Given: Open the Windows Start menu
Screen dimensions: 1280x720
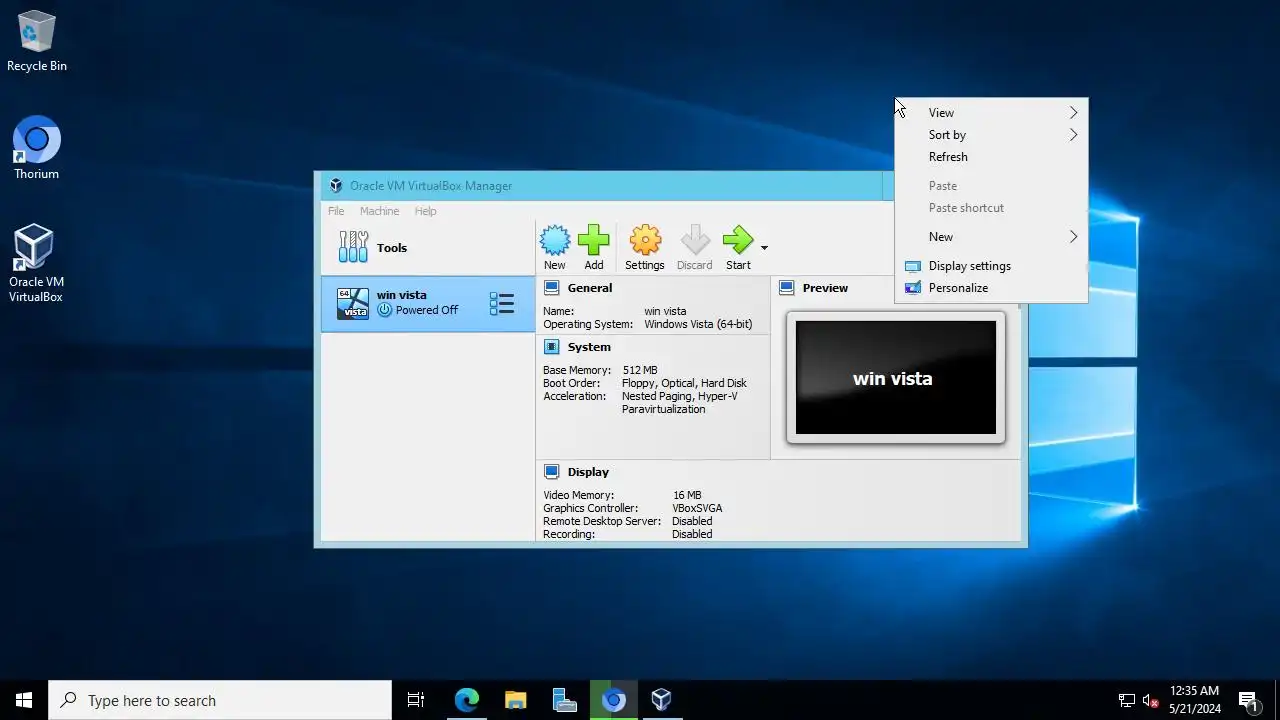Looking at the screenshot, I should click(x=24, y=700).
